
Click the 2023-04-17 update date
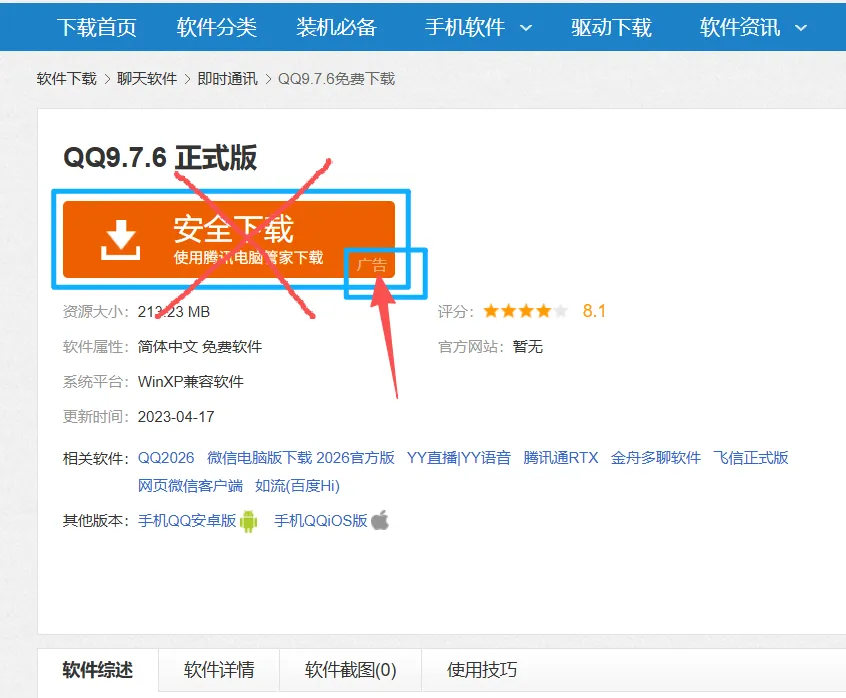tap(176, 417)
